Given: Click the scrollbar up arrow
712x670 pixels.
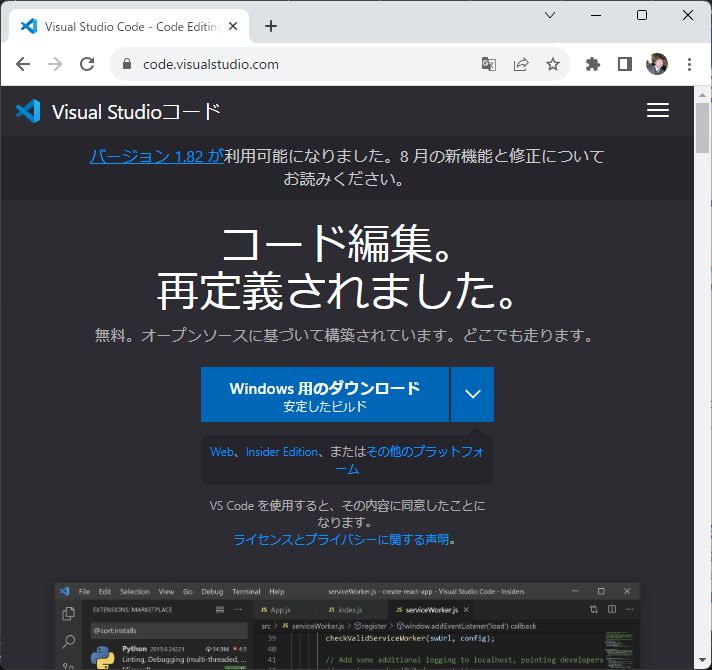Looking at the screenshot, I should [x=702, y=94].
